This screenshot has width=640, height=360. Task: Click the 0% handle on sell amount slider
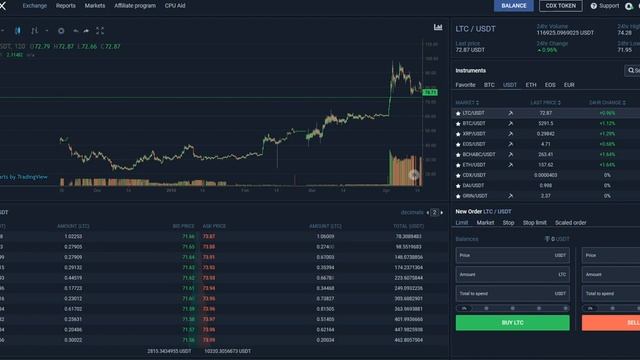(590, 308)
